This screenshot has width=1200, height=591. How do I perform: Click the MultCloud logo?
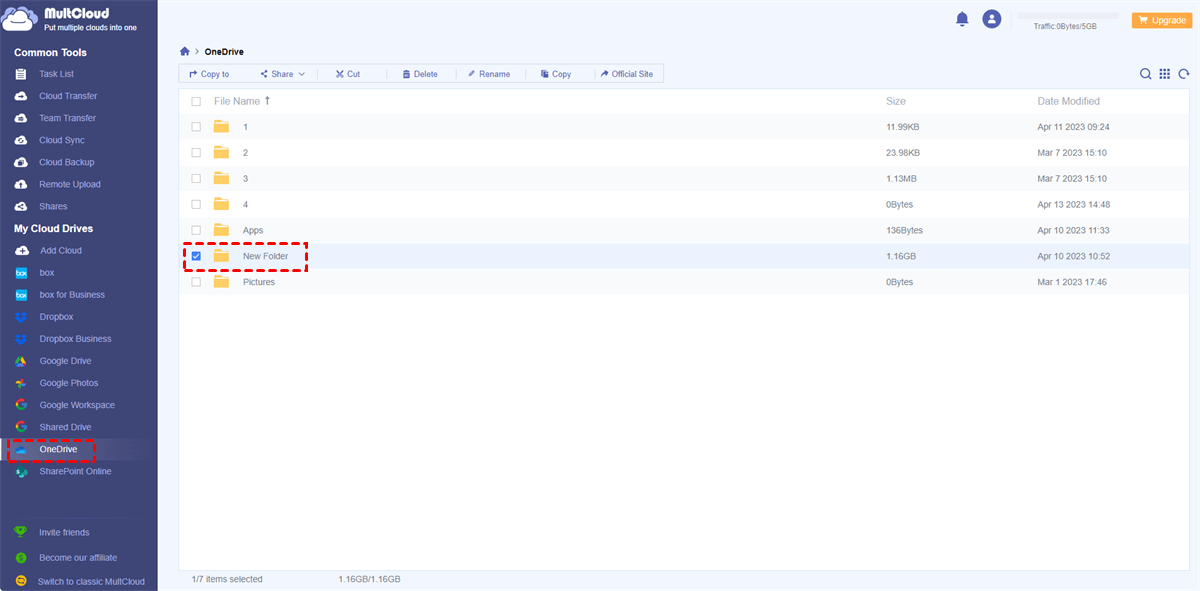tap(71, 20)
